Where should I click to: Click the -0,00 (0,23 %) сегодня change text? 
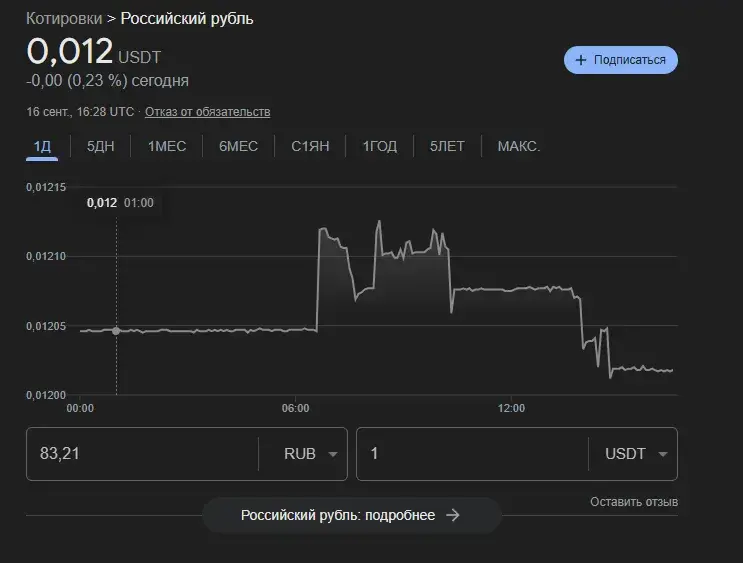108,81
